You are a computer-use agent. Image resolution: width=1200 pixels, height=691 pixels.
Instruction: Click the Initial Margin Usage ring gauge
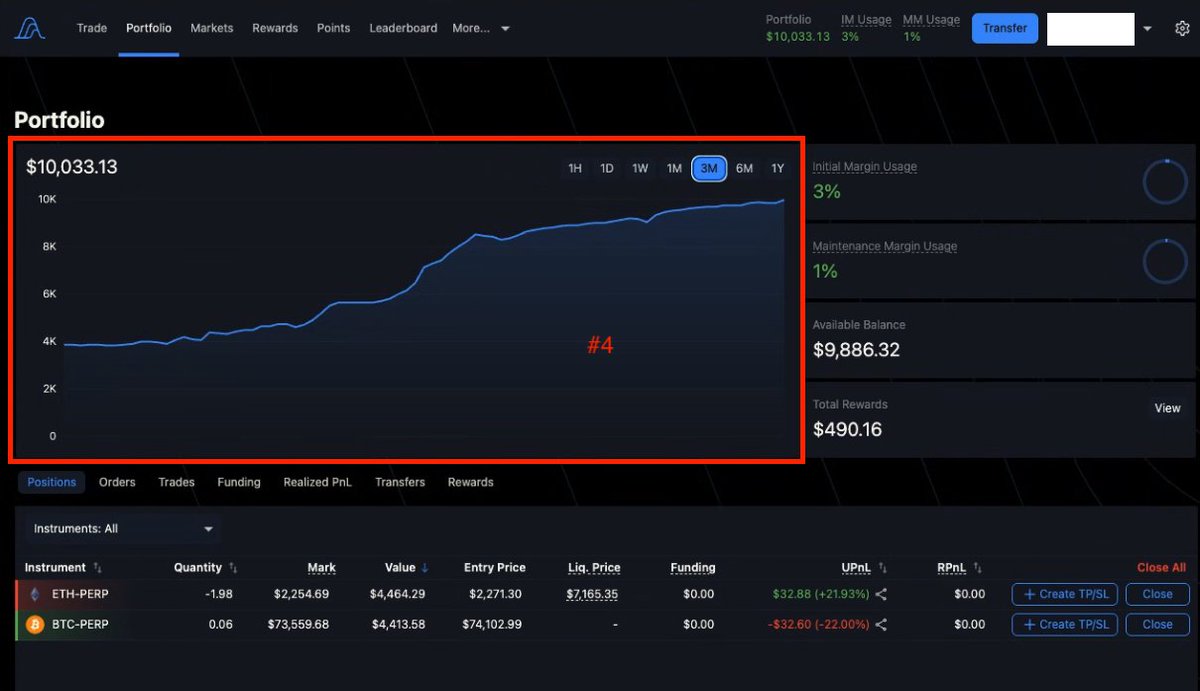(1164, 181)
